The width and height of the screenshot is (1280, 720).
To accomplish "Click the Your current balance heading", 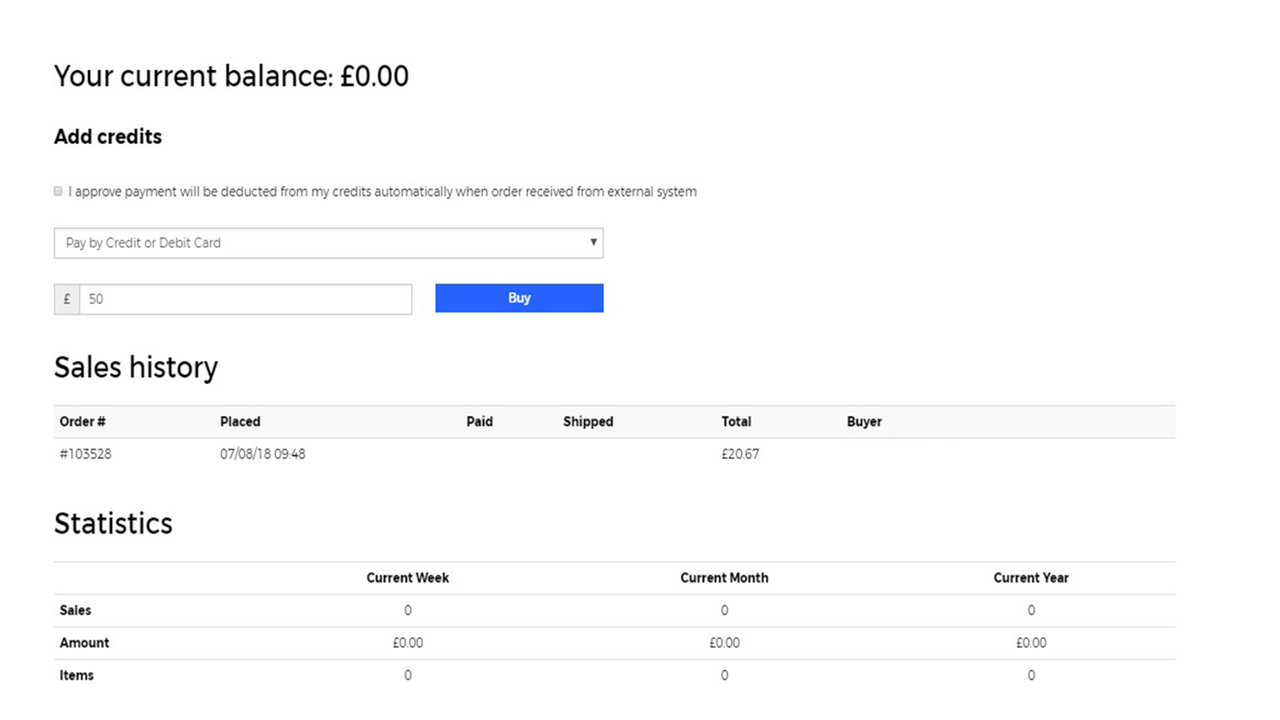I will 231,76.
